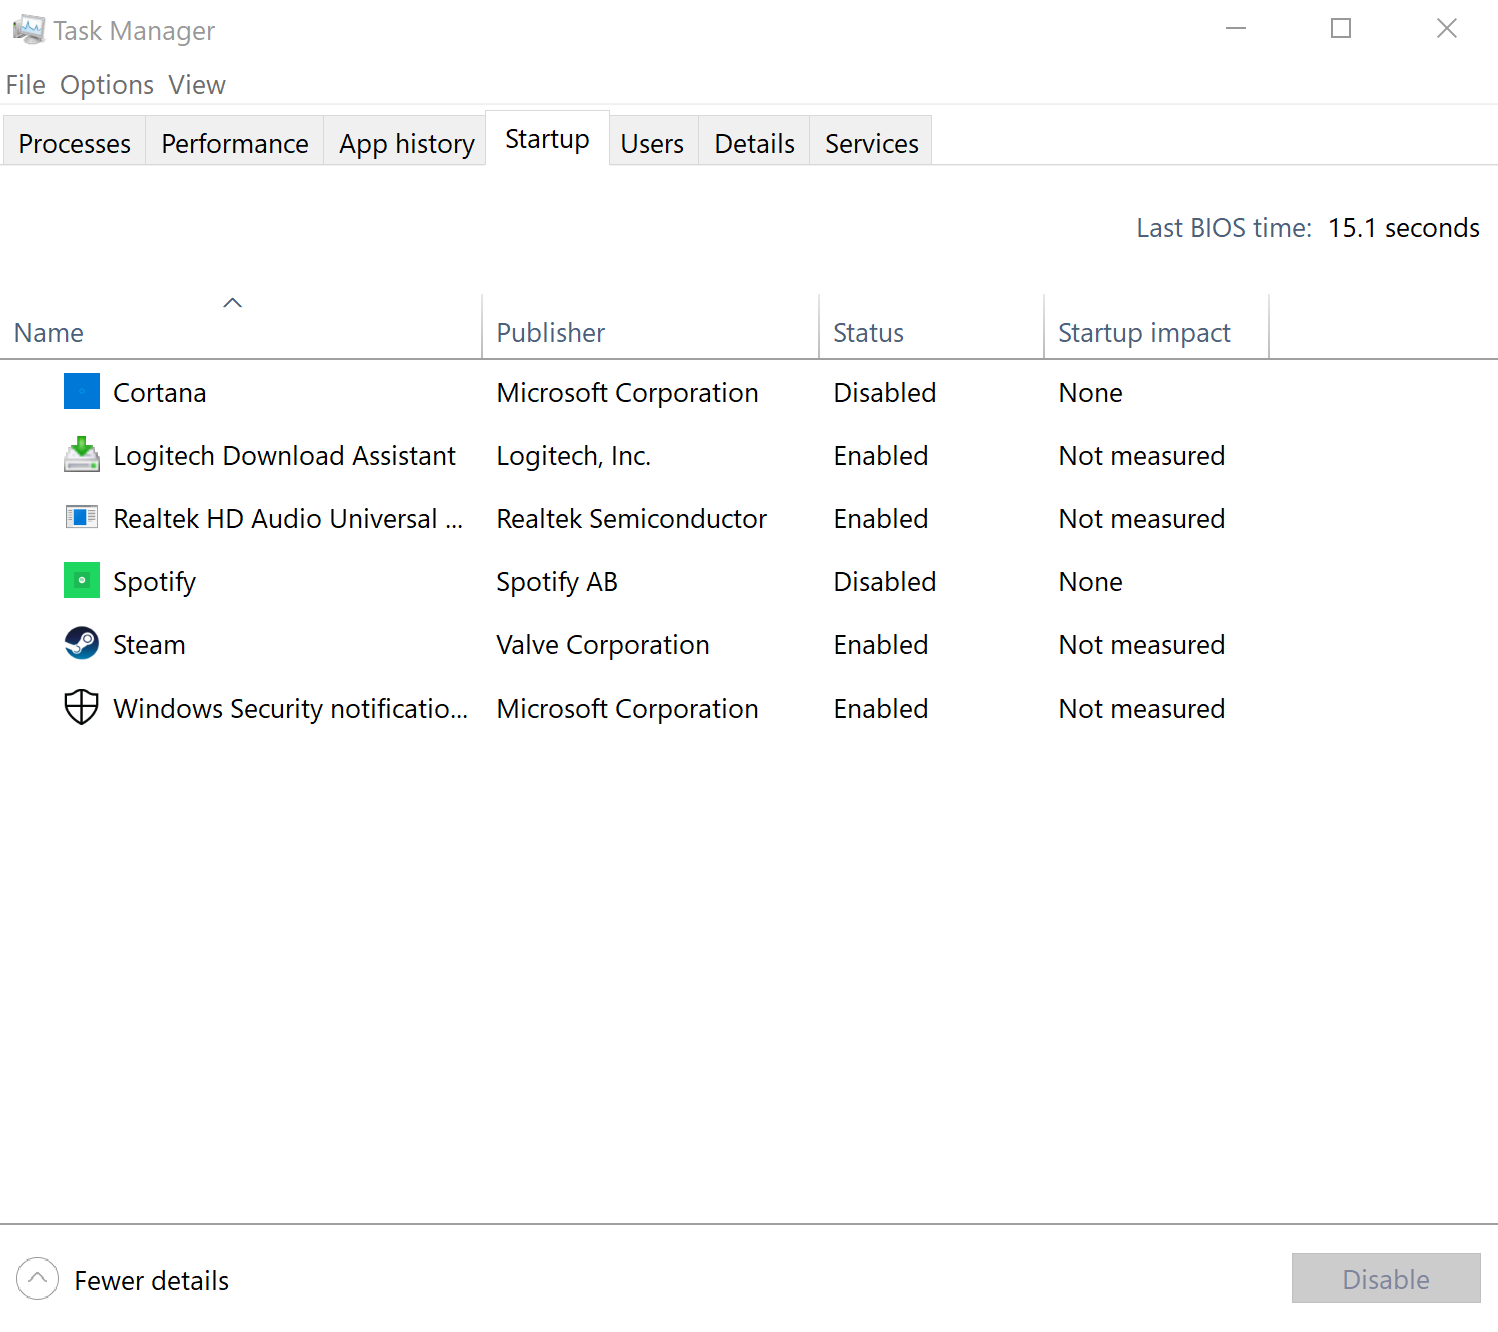Maximize the Task Manager window

(1341, 28)
